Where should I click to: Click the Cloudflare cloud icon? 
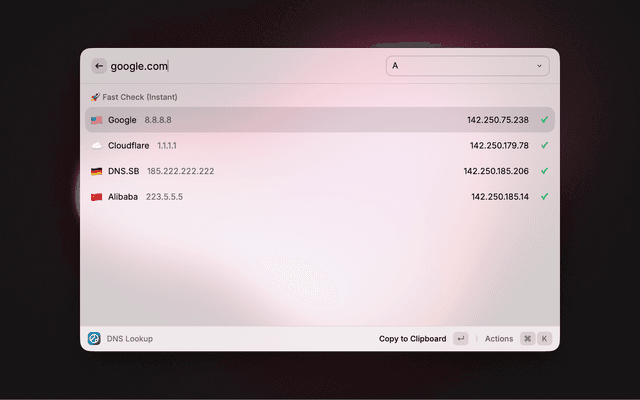coord(96,146)
